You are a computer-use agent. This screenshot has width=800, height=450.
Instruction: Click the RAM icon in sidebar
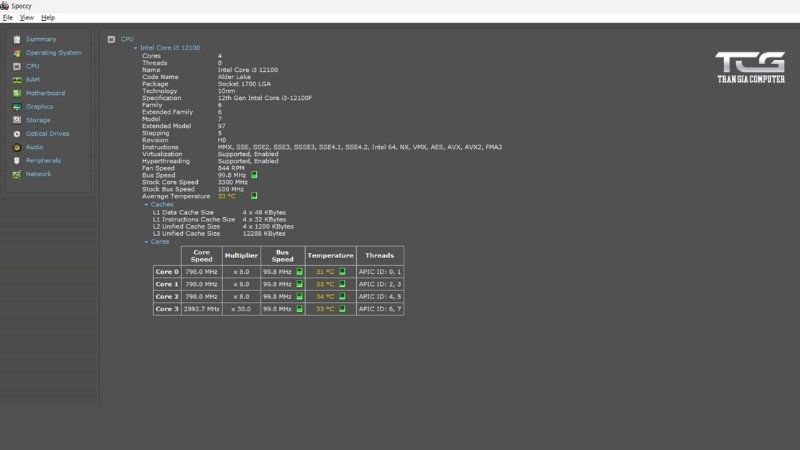click(x=17, y=79)
